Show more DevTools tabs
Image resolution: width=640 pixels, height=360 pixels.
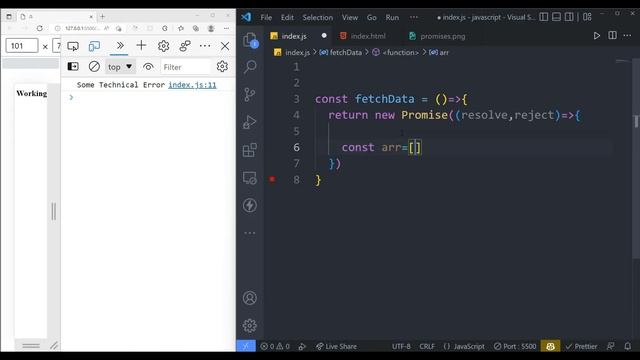[x=120, y=45]
